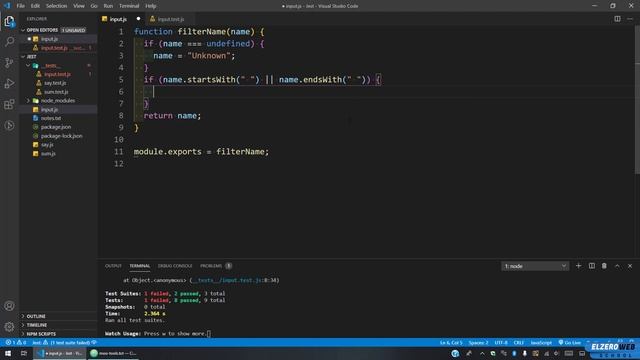Image resolution: width=640 pixels, height=360 pixels.
Task: Maximize the terminal panel size
Action: point(617,266)
